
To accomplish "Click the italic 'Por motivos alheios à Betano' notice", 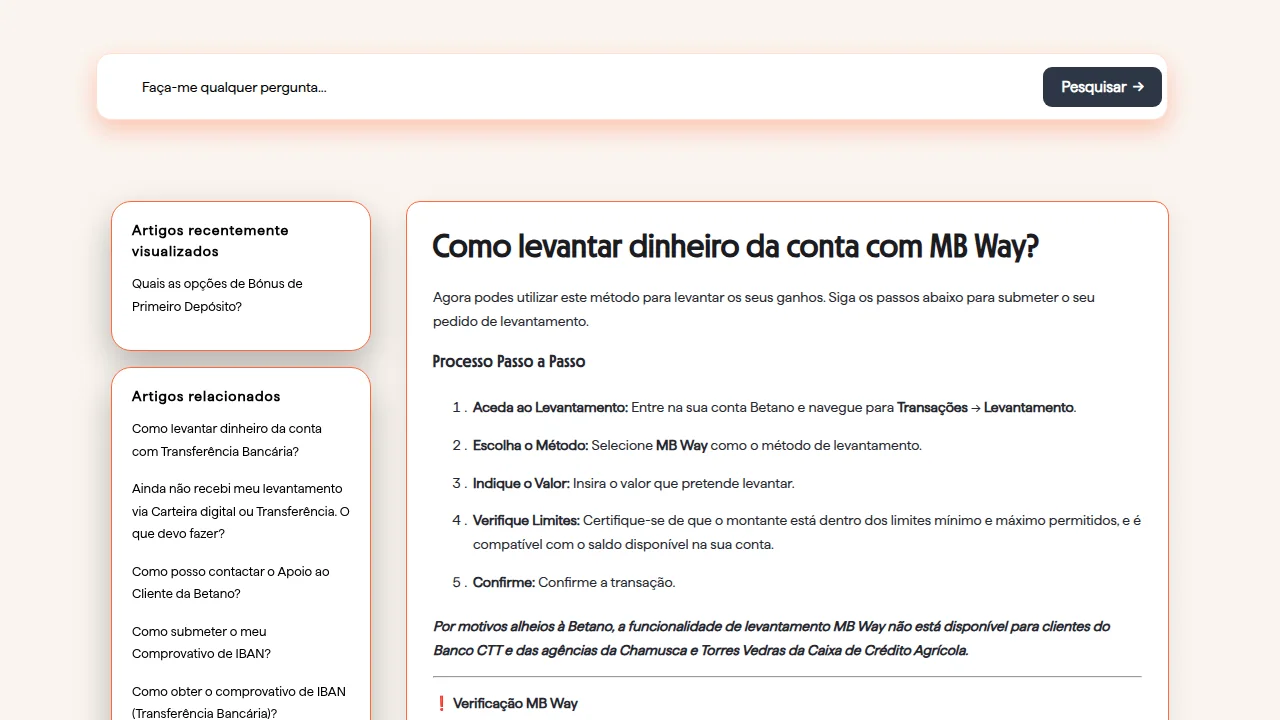I will click(x=771, y=638).
